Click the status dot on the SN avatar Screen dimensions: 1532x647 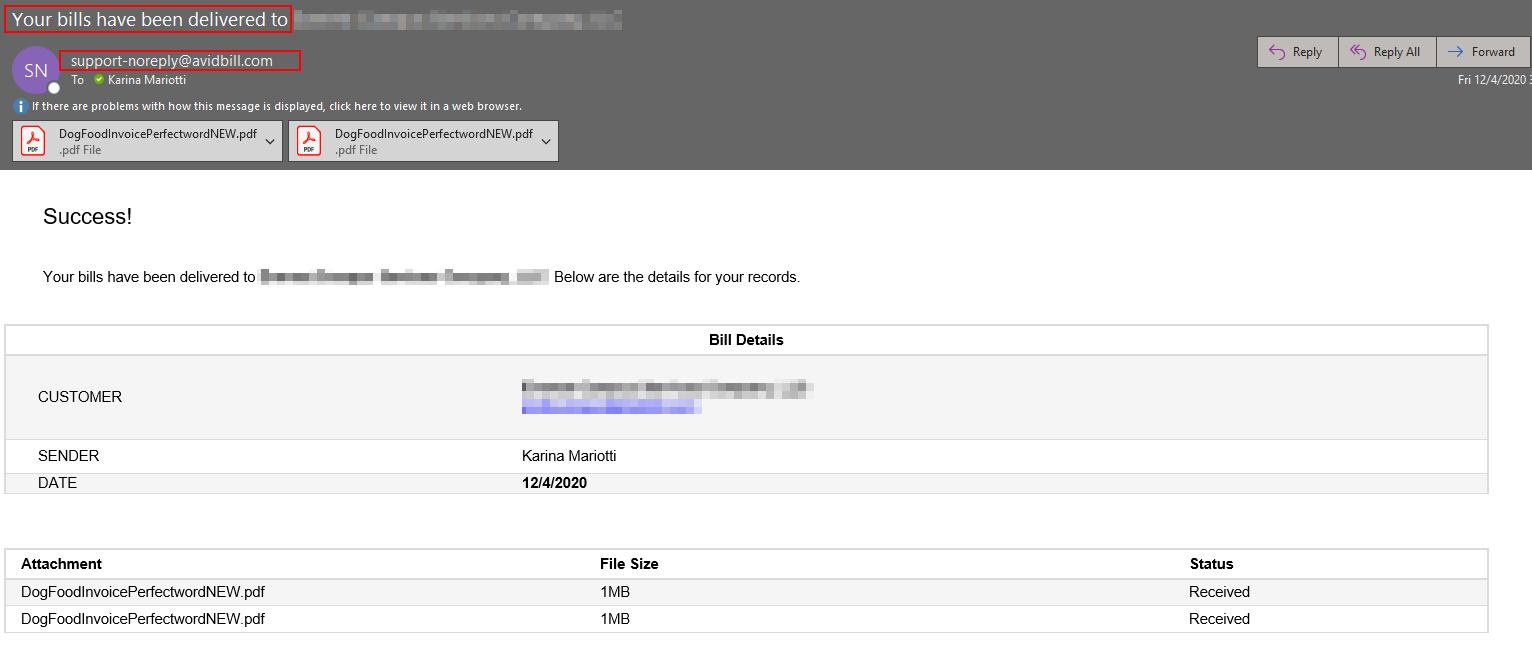pyautogui.click(x=53, y=88)
